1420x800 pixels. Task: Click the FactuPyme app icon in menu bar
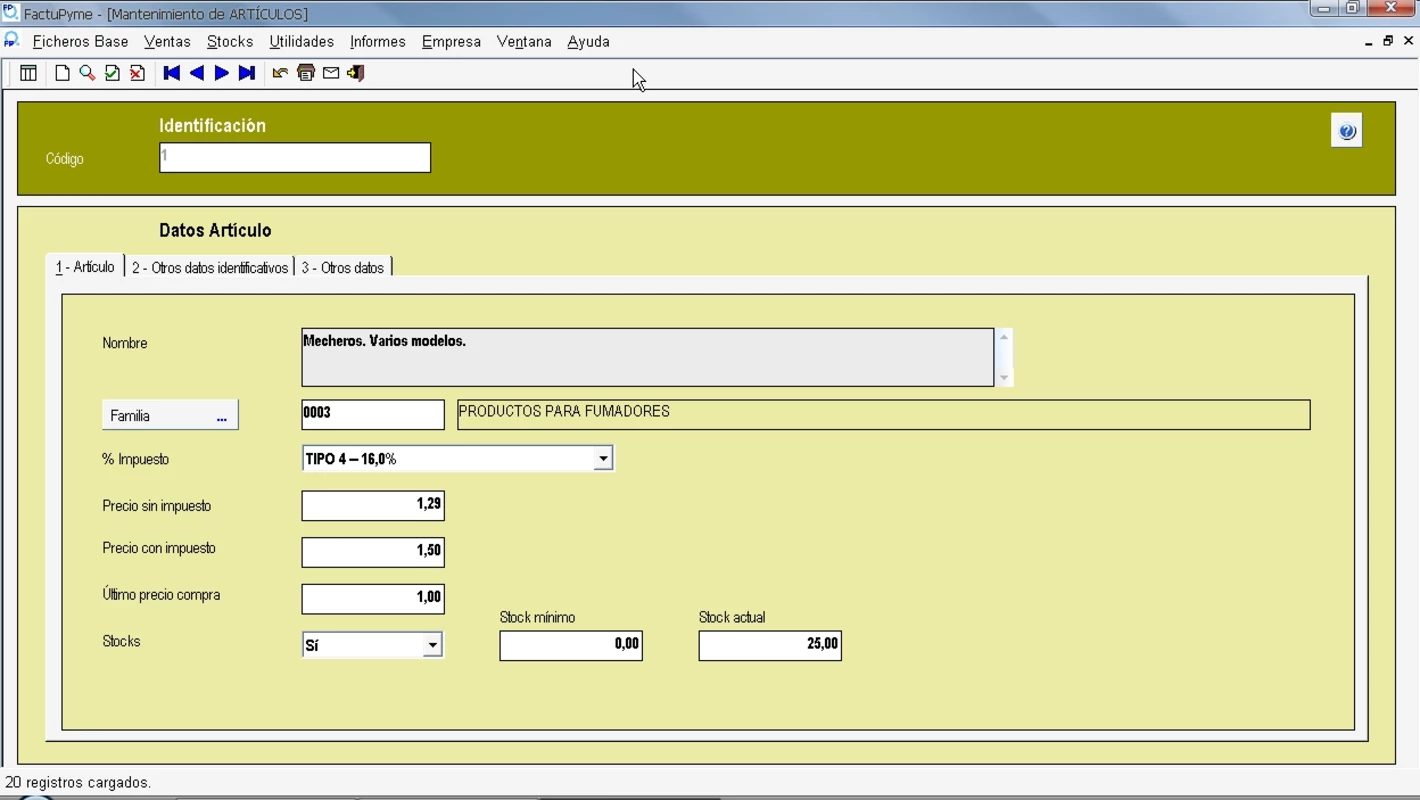point(12,41)
